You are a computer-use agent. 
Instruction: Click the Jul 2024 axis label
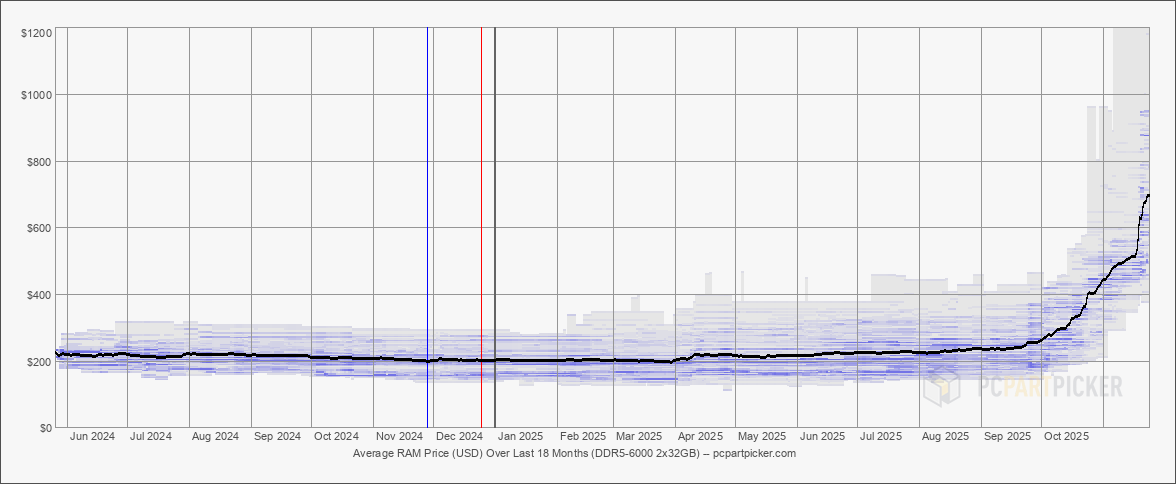pyautogui.click(x=152, y=436)
